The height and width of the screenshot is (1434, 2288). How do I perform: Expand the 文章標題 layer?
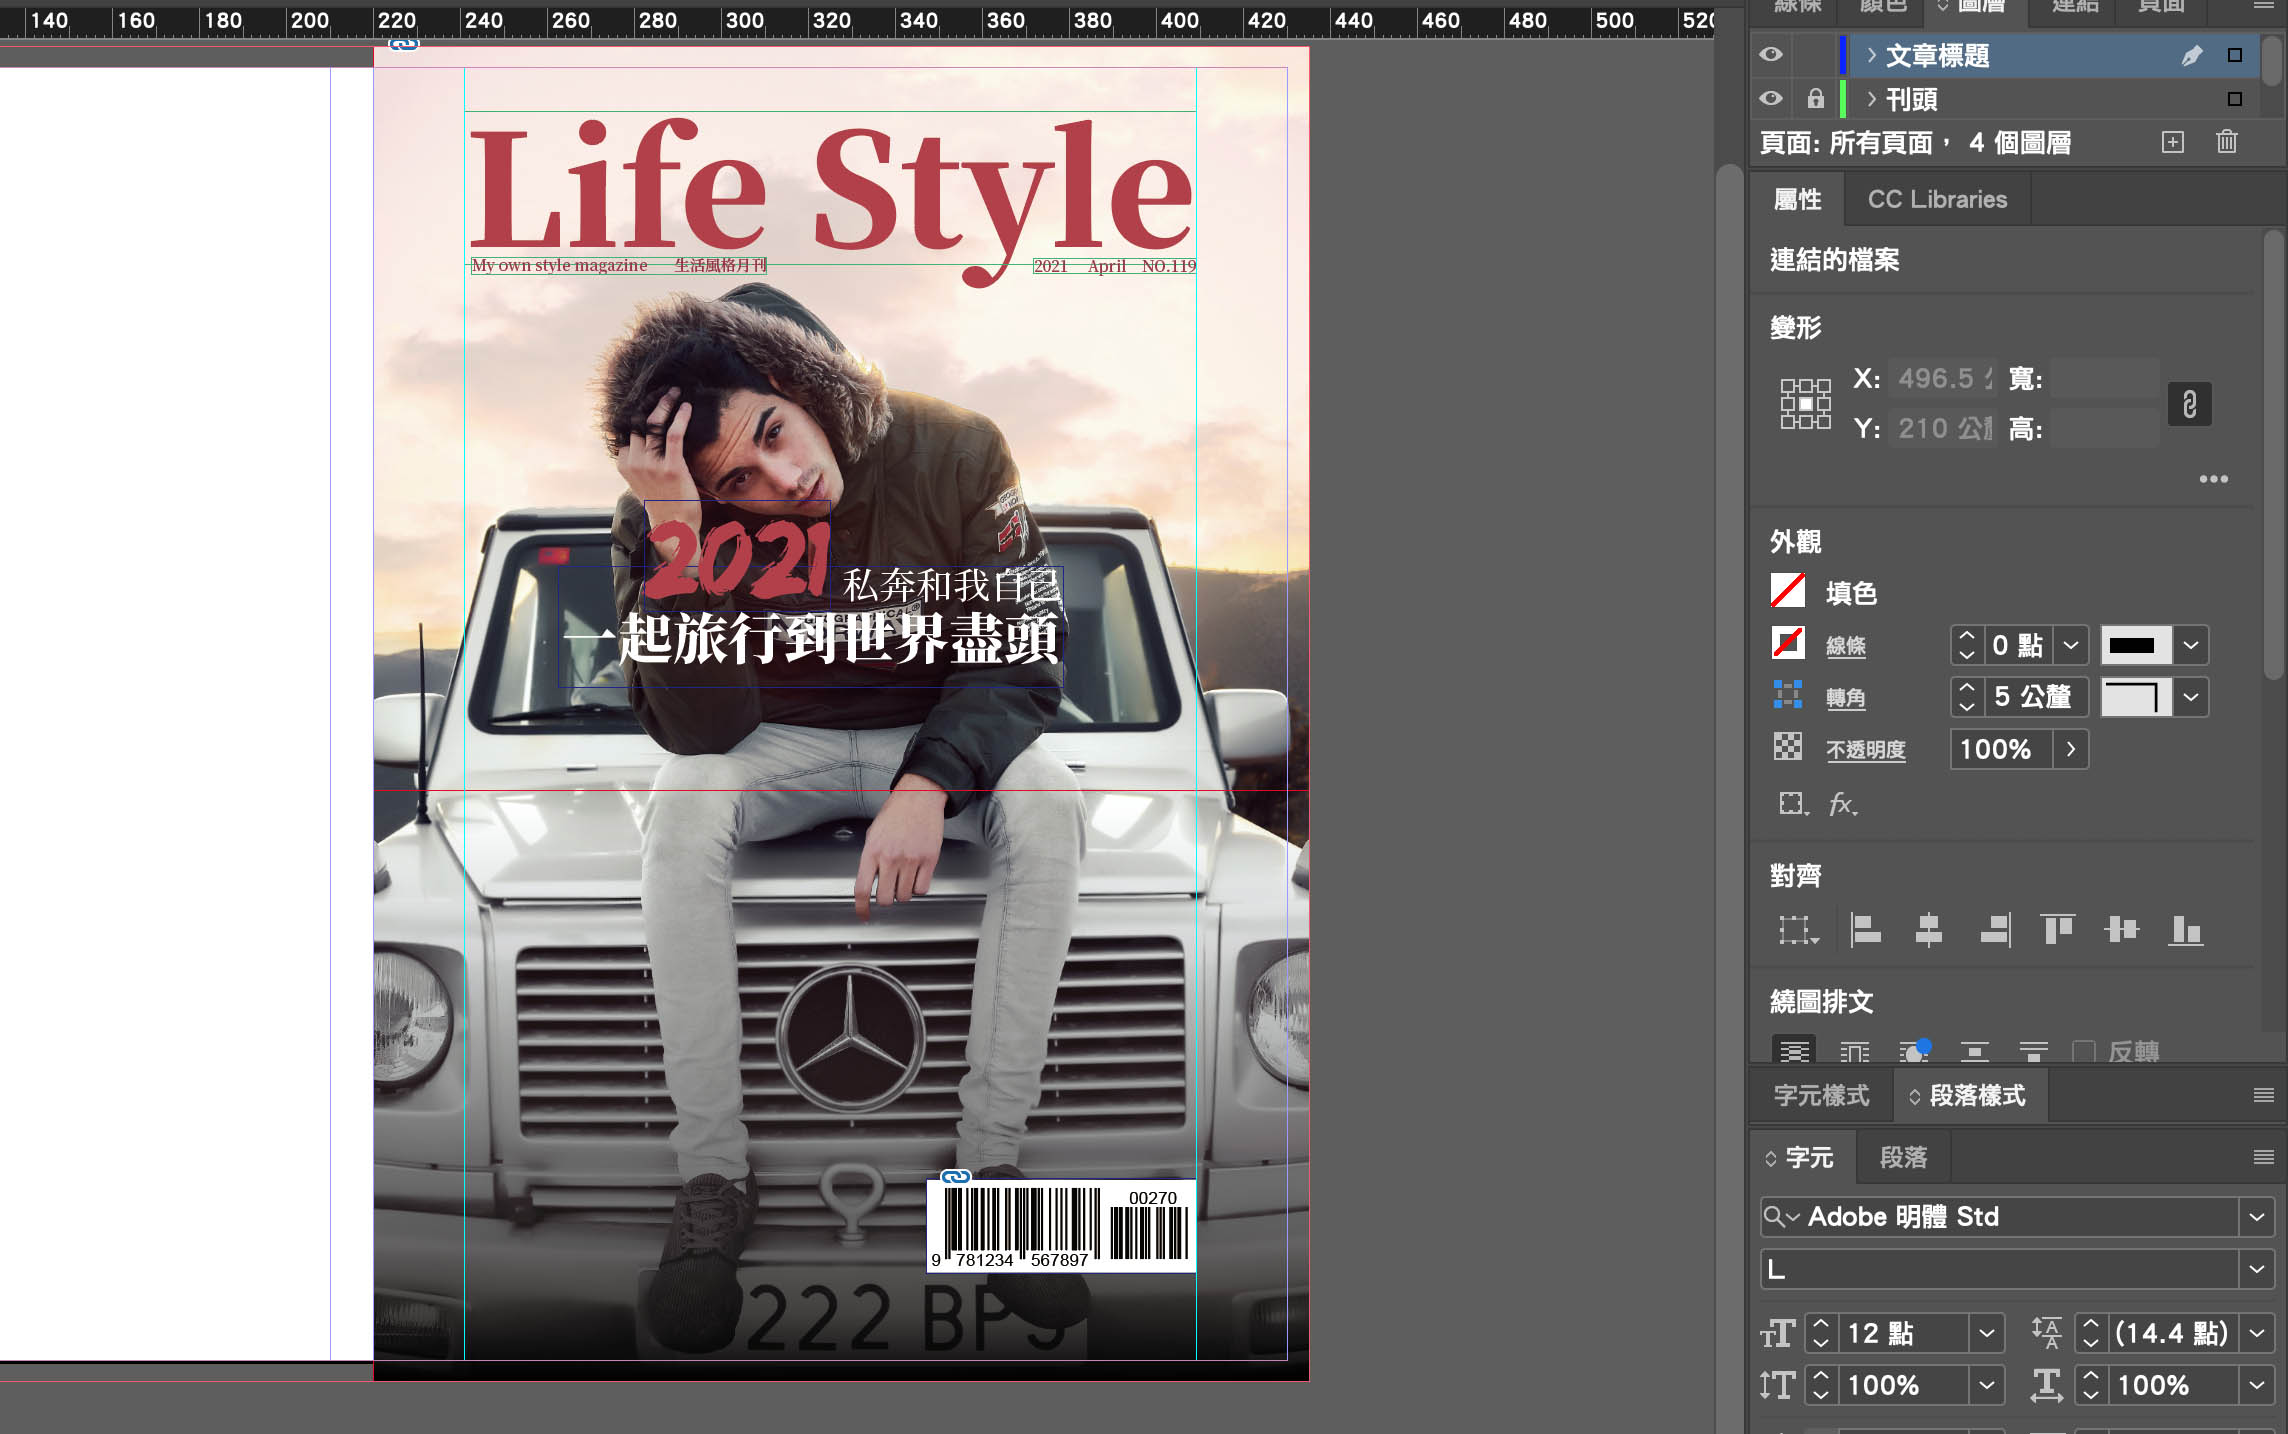[x=1871, y=55]
